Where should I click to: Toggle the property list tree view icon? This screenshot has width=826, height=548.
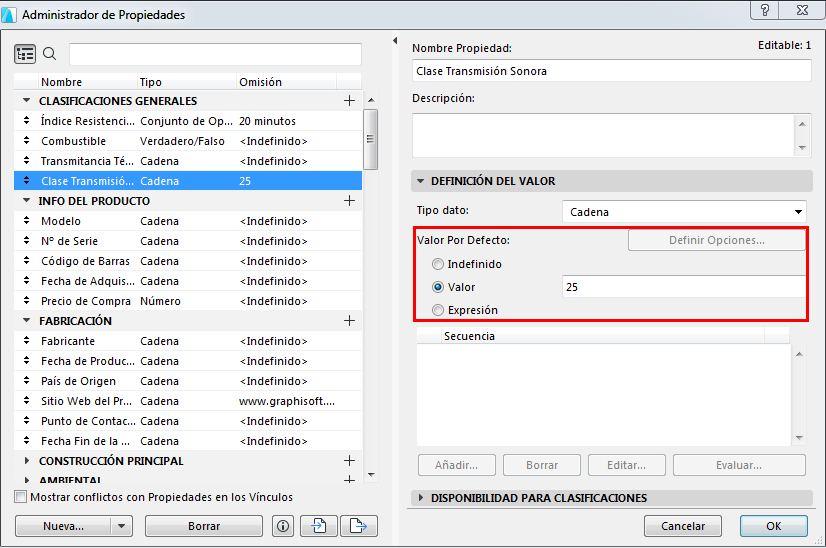click(25, 54)
